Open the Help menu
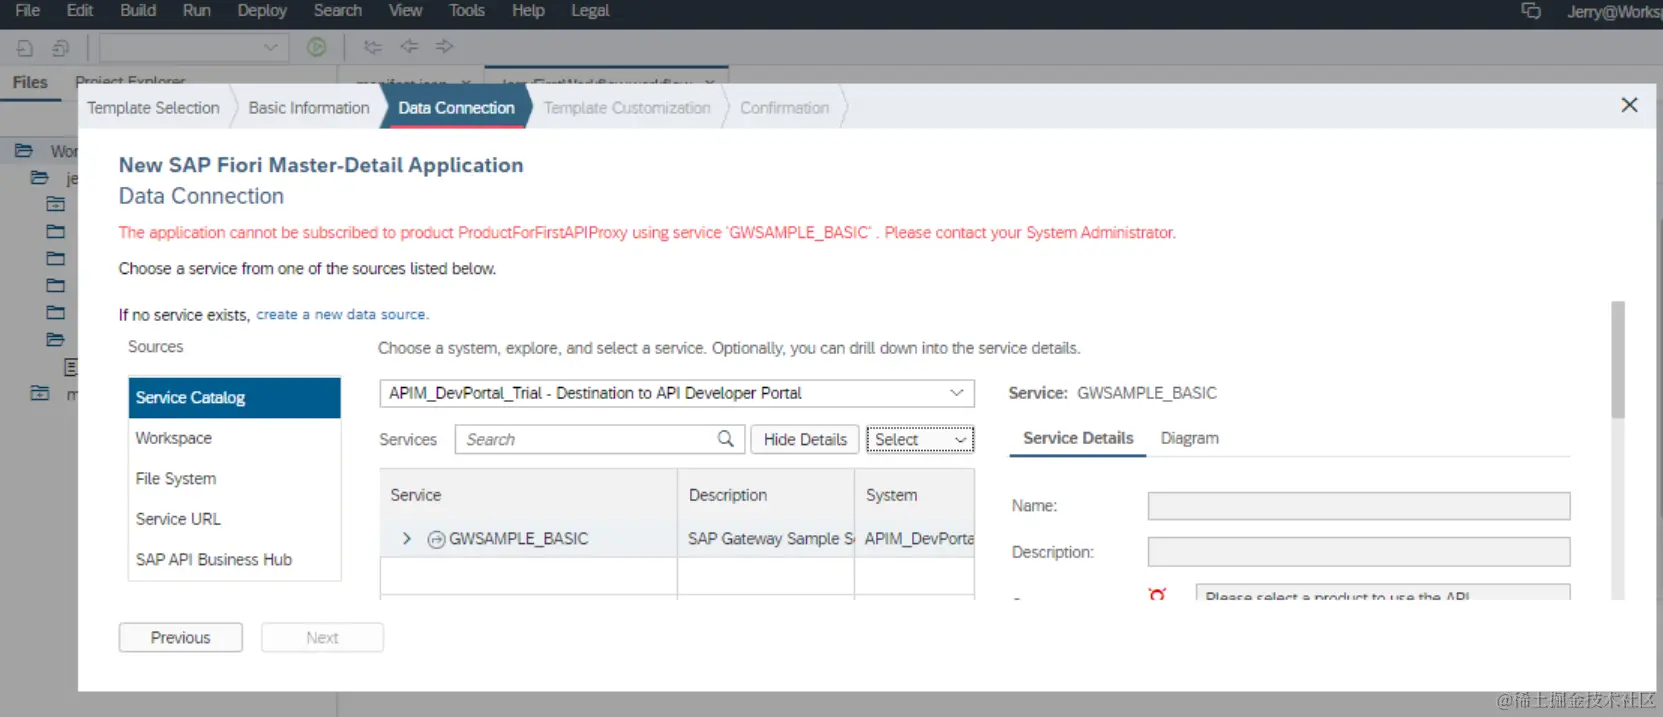The height and width of the screenshot is (717, 1663). (528, 10)
